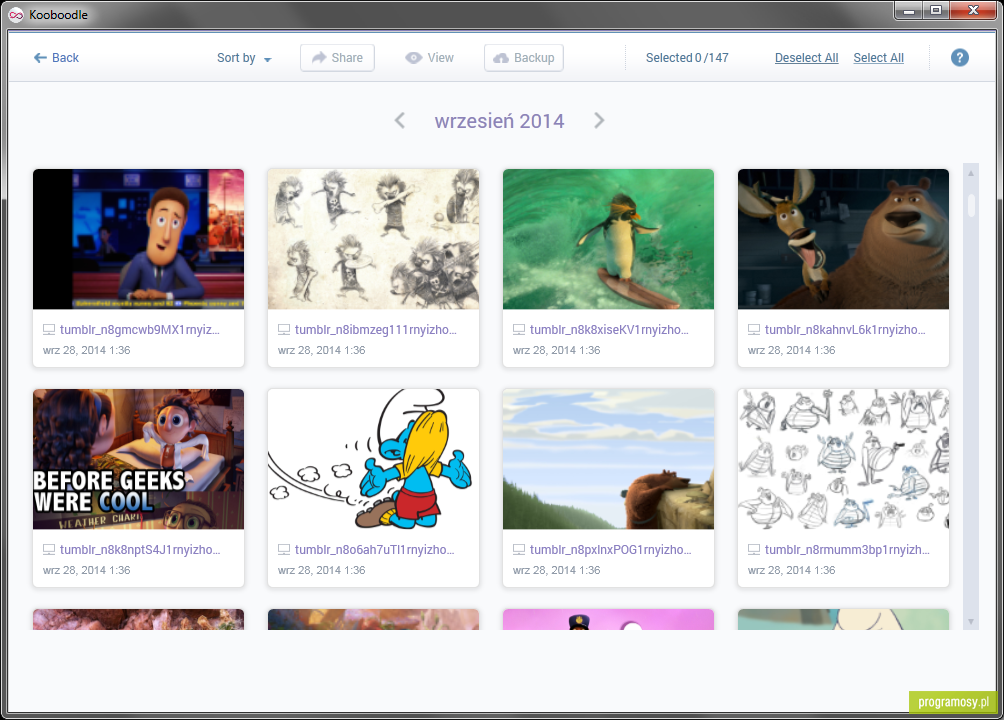Click device icon beside tumblr_n8rmumm3bp1rnyizh

point(754,550)
